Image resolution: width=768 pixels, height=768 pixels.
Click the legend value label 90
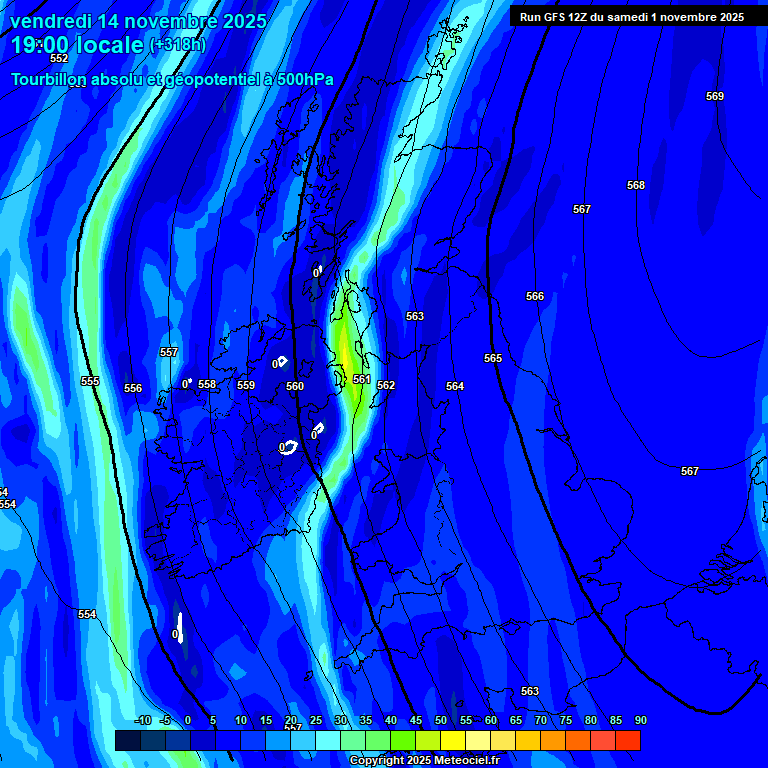(640, 721)
